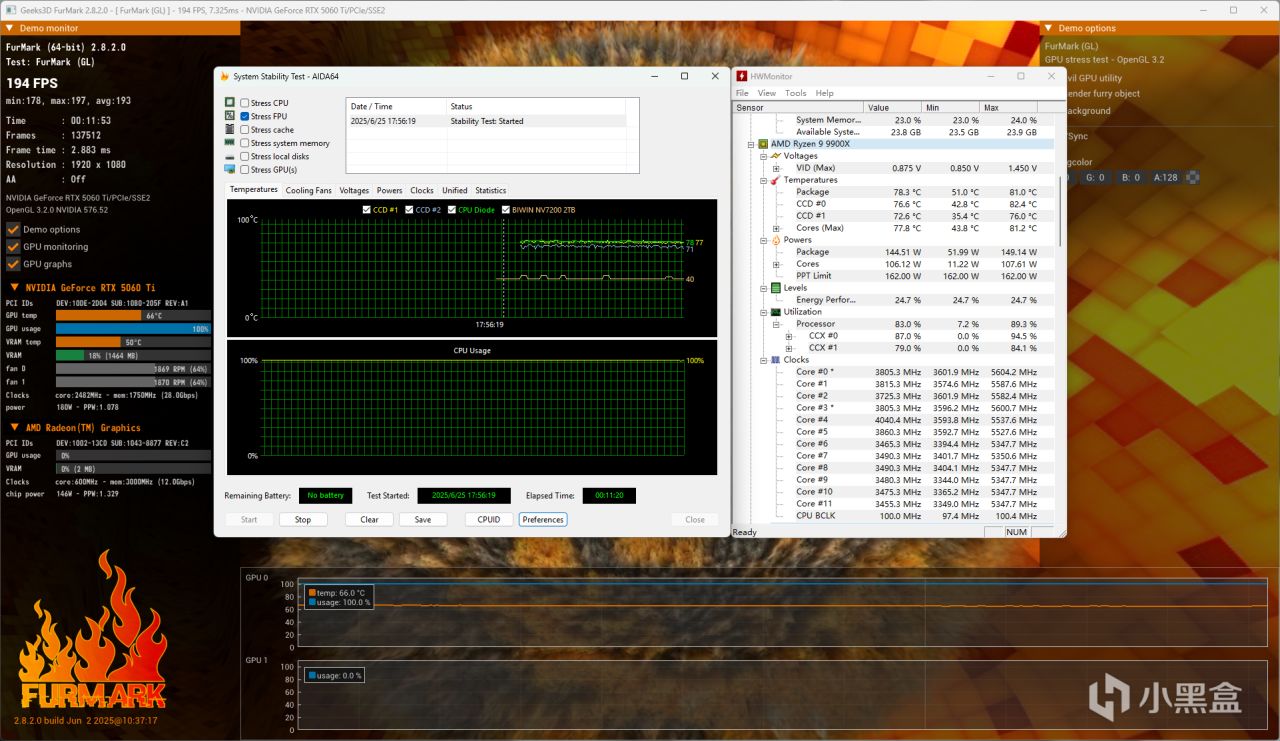Viewport: 1280px width, 741px height.
Task: Collapse the AMD Radeon(TM) Graphics section
Action: (x=15, y=428)
